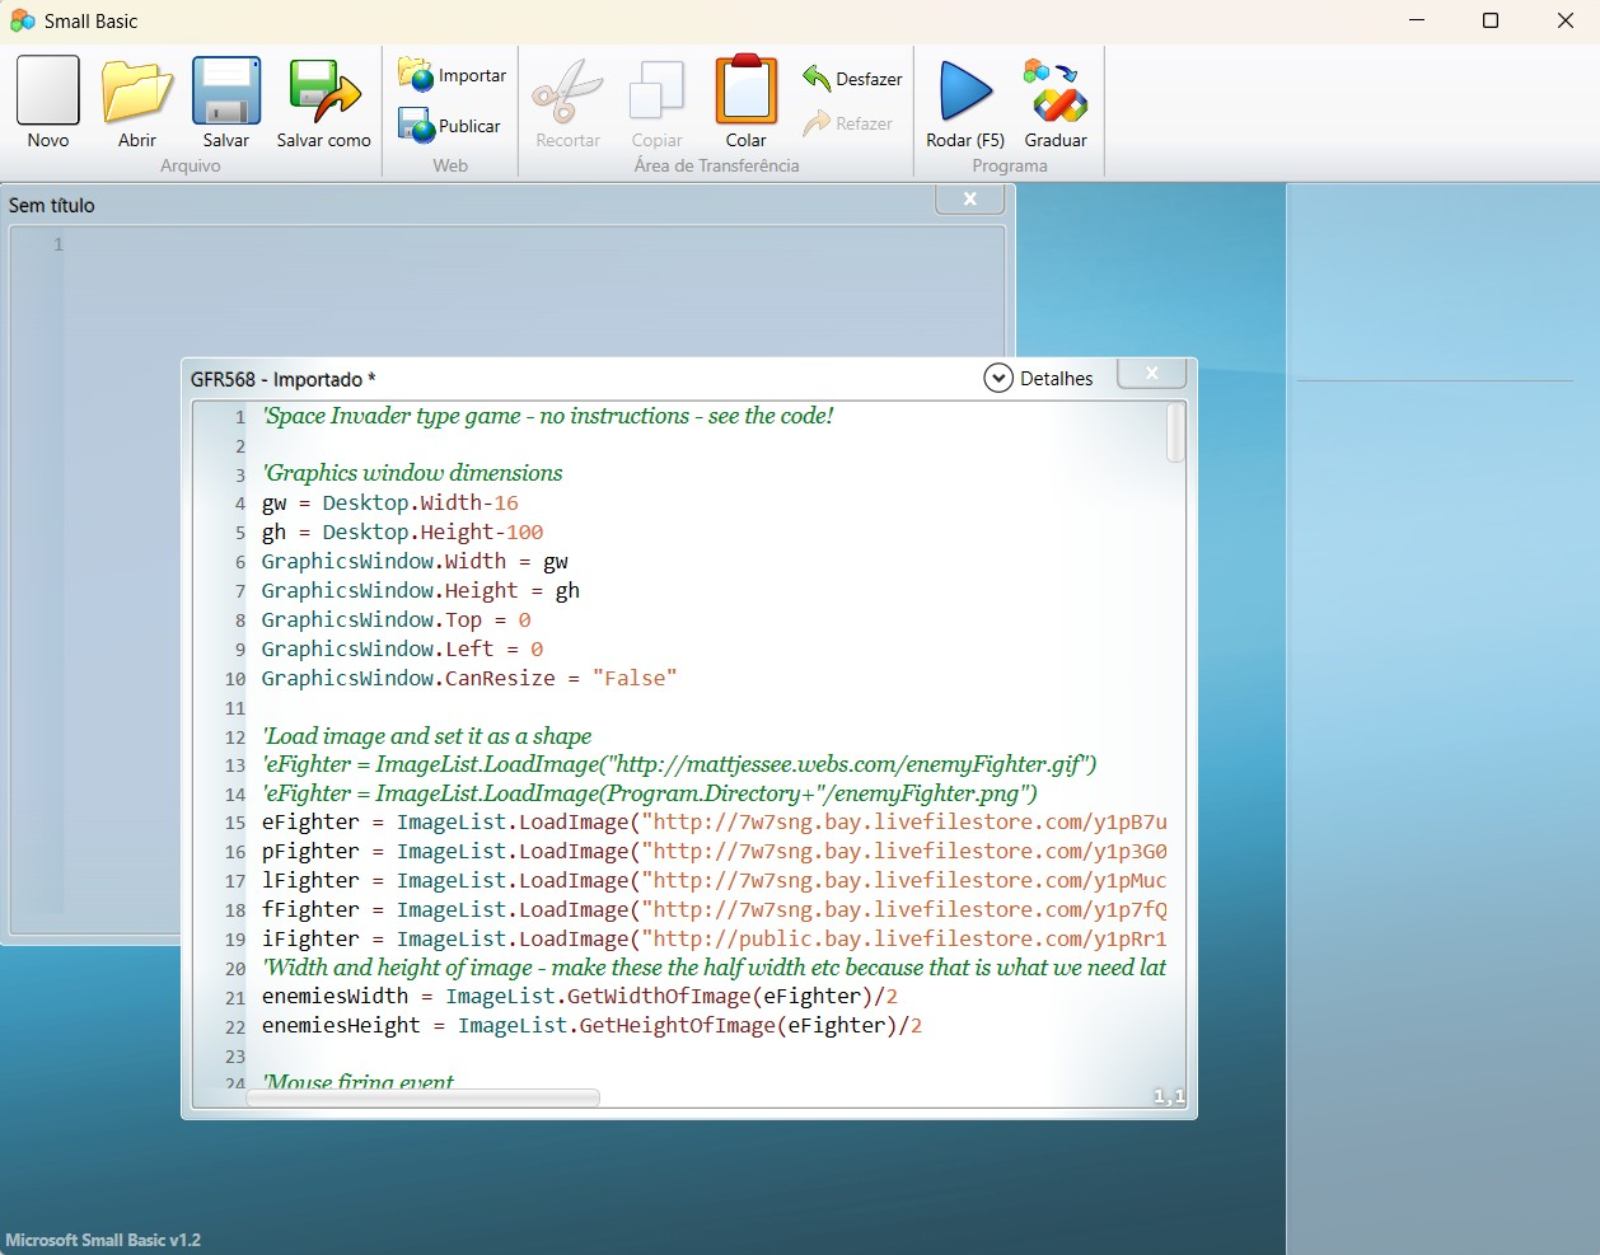Image resolution: width=1600 pixels, height=1255 pixels.
Task: Click code line 'gh = Desktop.Height-100'
Action: coord(402,532)
